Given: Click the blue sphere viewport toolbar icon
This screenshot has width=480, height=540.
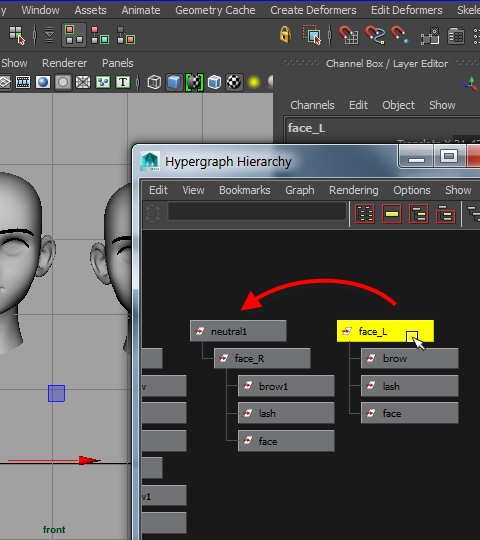Looking at the screenshot, I should coord(43,82).
